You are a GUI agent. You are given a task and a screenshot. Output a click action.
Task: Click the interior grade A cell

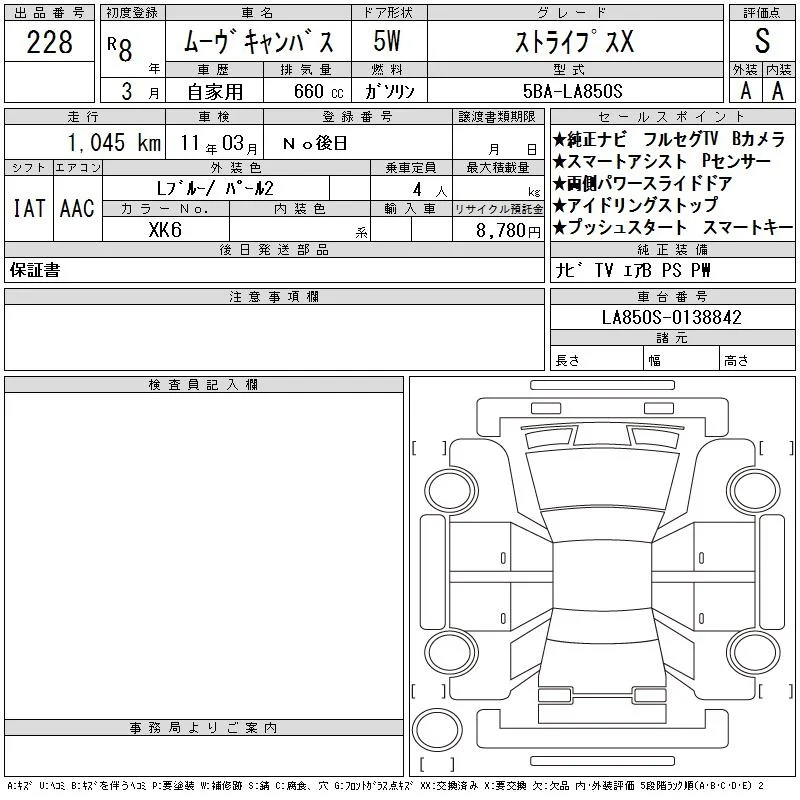(779, 91)
